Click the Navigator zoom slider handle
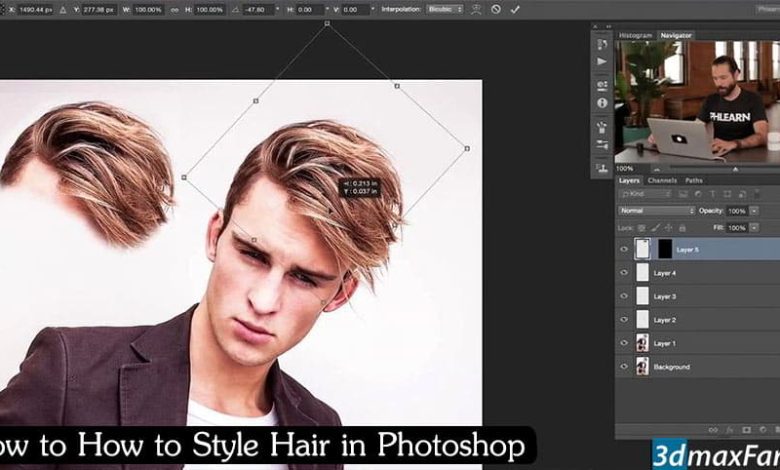Screen dimensions: 780x470 click(x=735, y=169)
